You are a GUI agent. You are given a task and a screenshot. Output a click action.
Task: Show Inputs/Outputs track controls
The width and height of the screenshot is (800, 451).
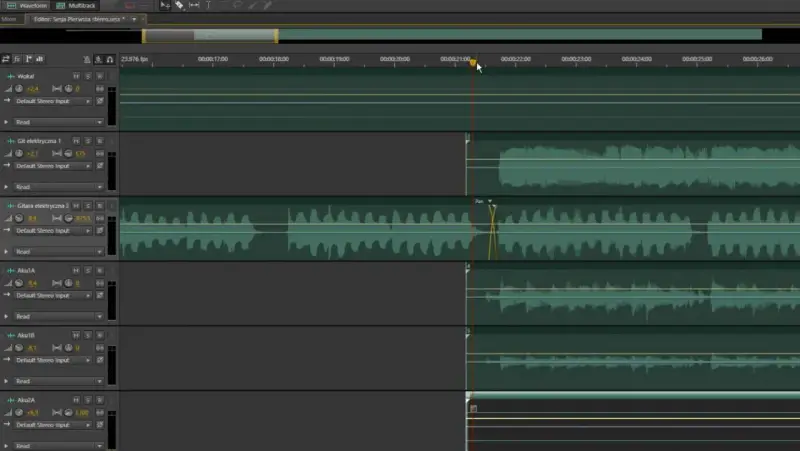click(6, 59)
